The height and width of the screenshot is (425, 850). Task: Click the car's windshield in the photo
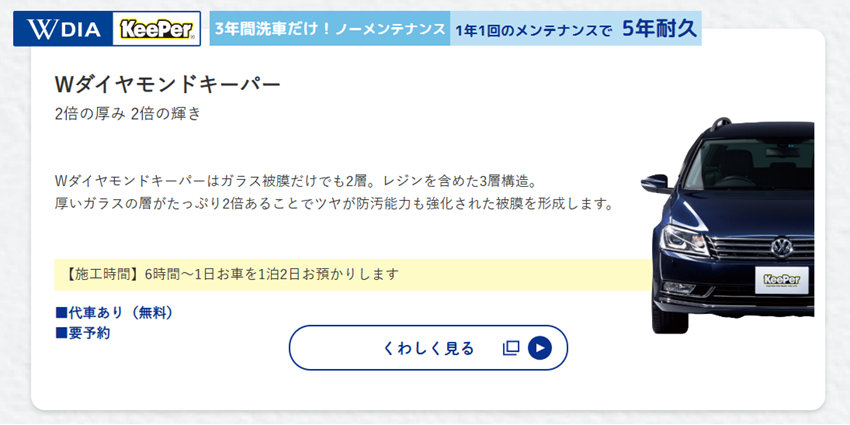click(x=760, y=160)
